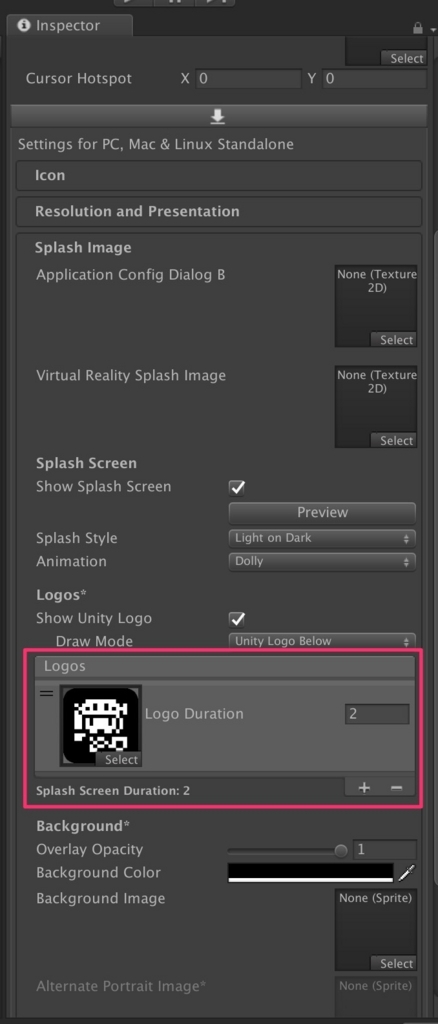Click the Cursor Hotspot Y field
438x1024 pixels.
click(374, 79)
